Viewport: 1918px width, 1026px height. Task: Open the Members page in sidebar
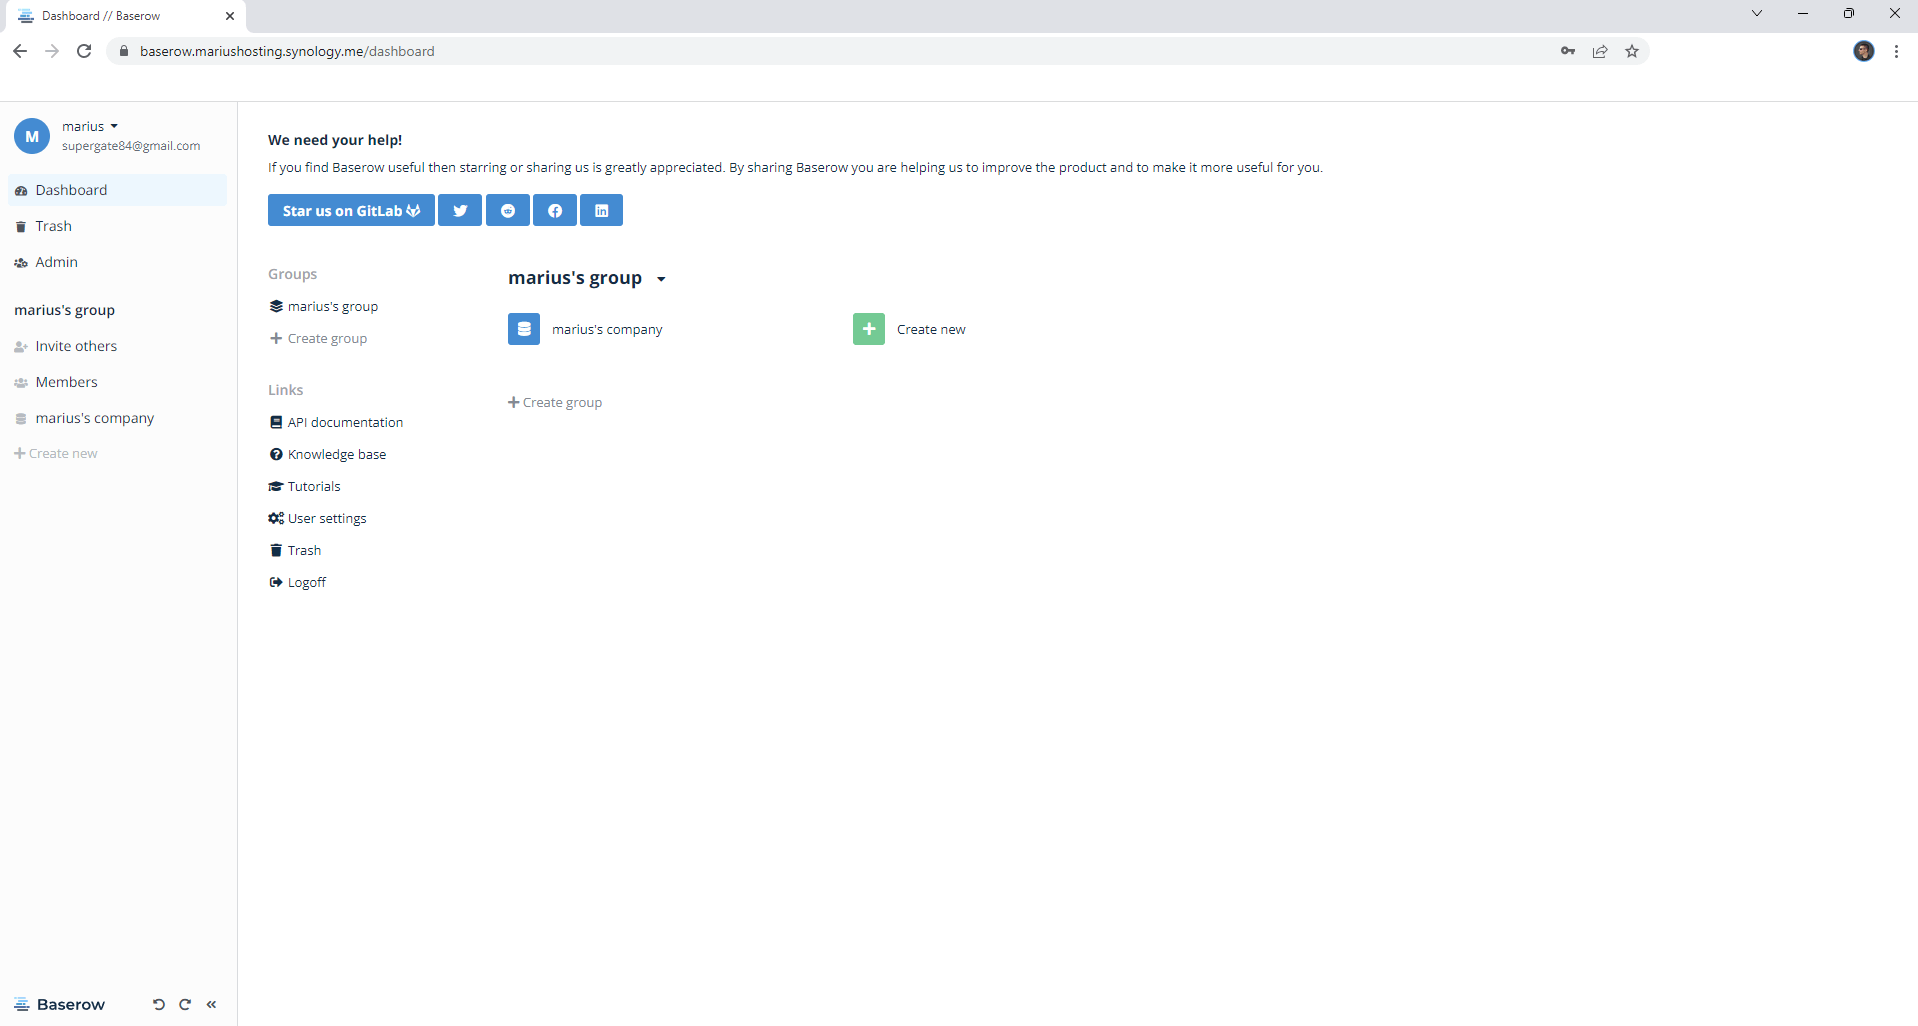[x=118, y=382]
